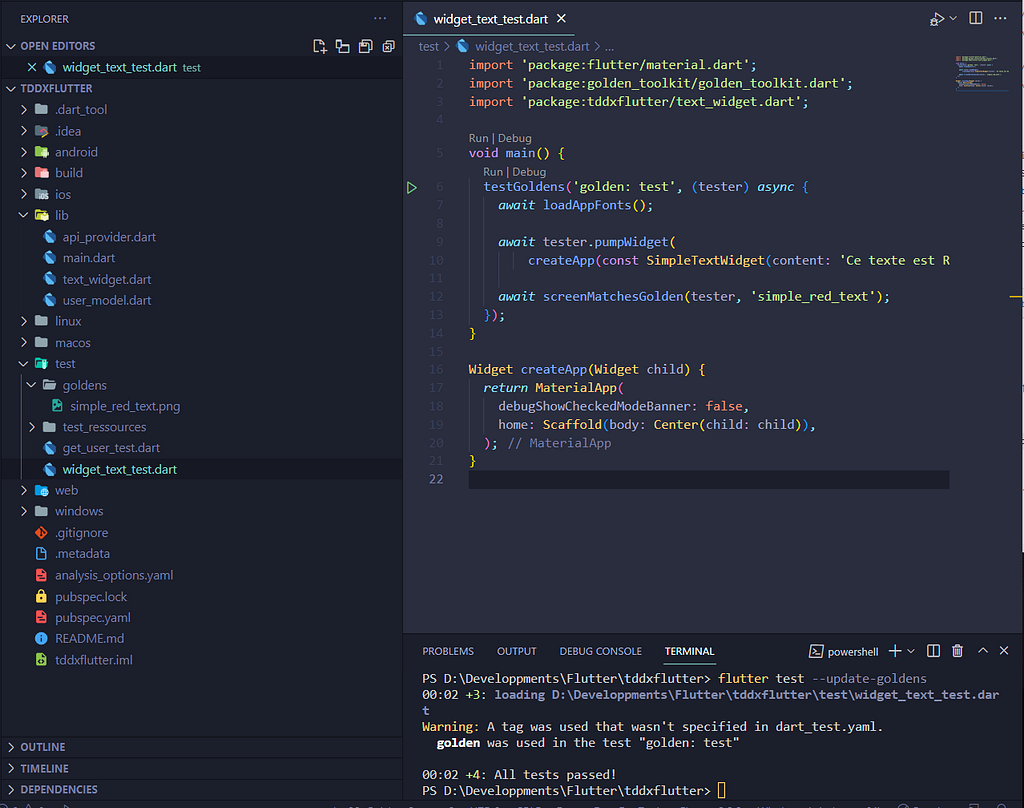Open README.md file
Viewport: 1024px width, 808px height.
201,639
